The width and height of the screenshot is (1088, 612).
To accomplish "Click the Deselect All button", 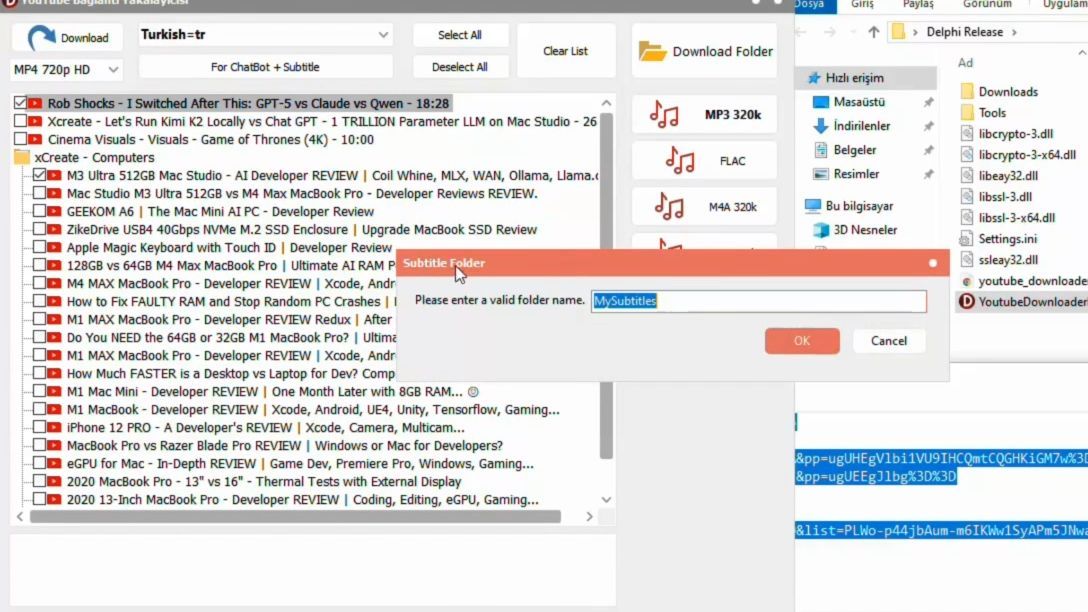I will coord(460,67).
